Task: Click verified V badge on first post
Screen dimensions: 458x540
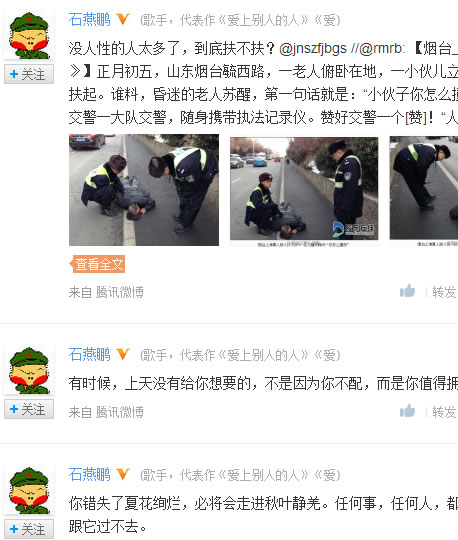Action: click(123, 19)
